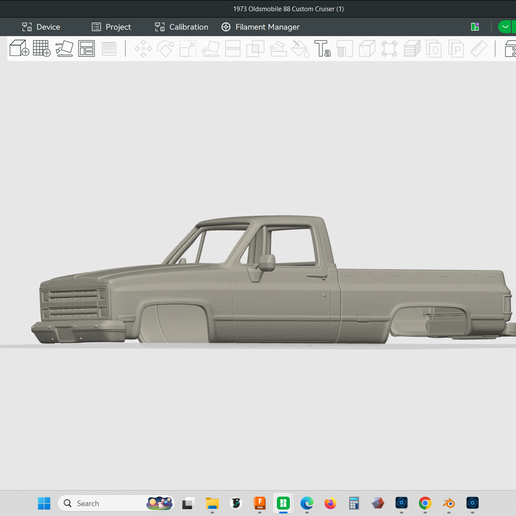Click the bounding-box corners toolbar icon
The height and width of the screenshot is (516, 516).
coord(389,49)
